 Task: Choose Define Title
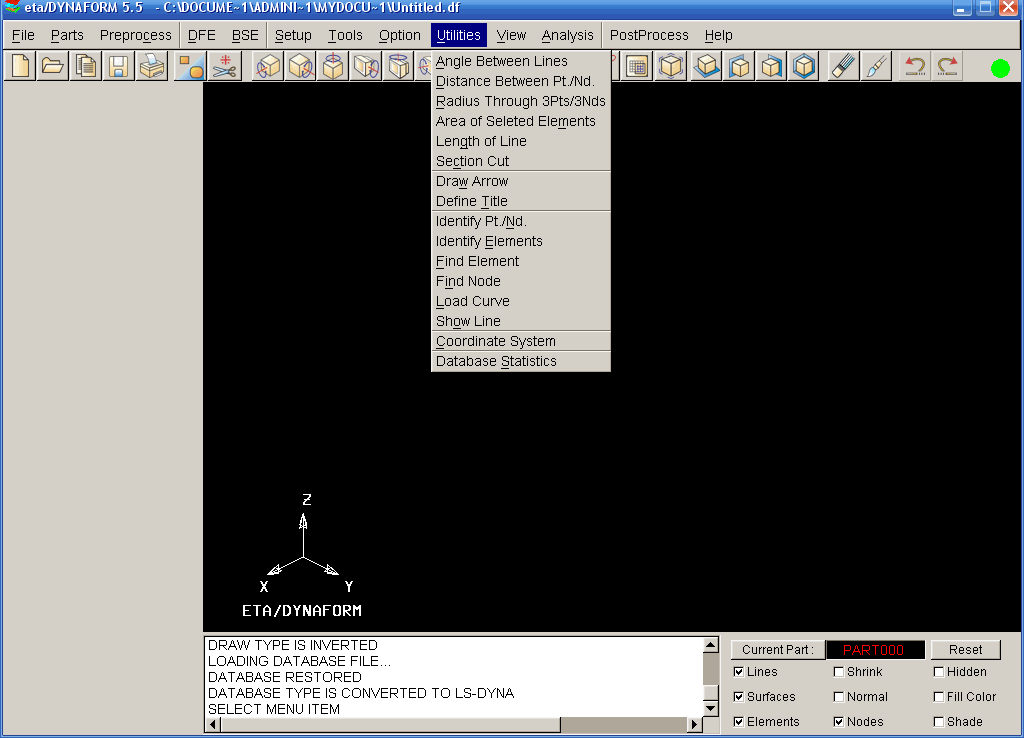521,201
